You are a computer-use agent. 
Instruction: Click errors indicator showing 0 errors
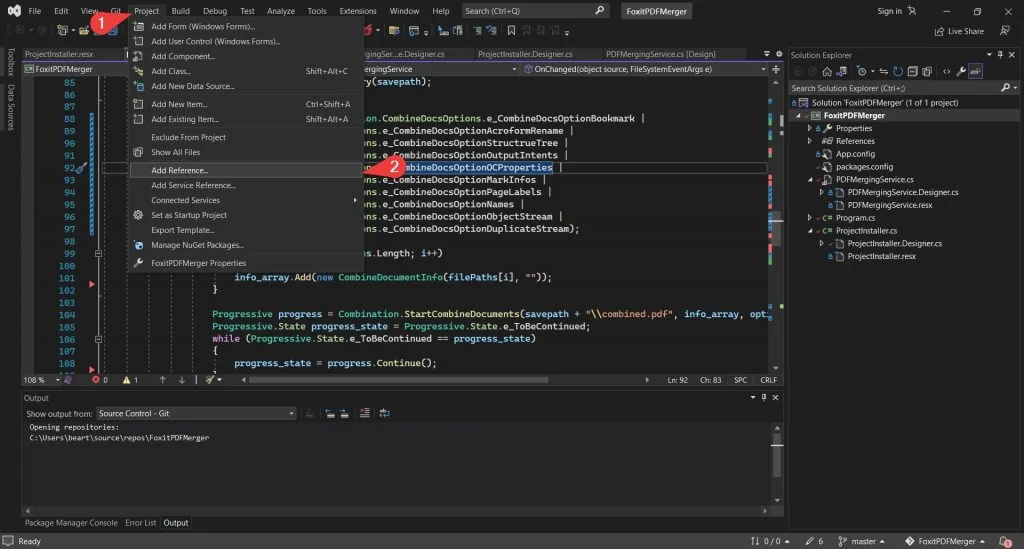(x=100, y=380)
